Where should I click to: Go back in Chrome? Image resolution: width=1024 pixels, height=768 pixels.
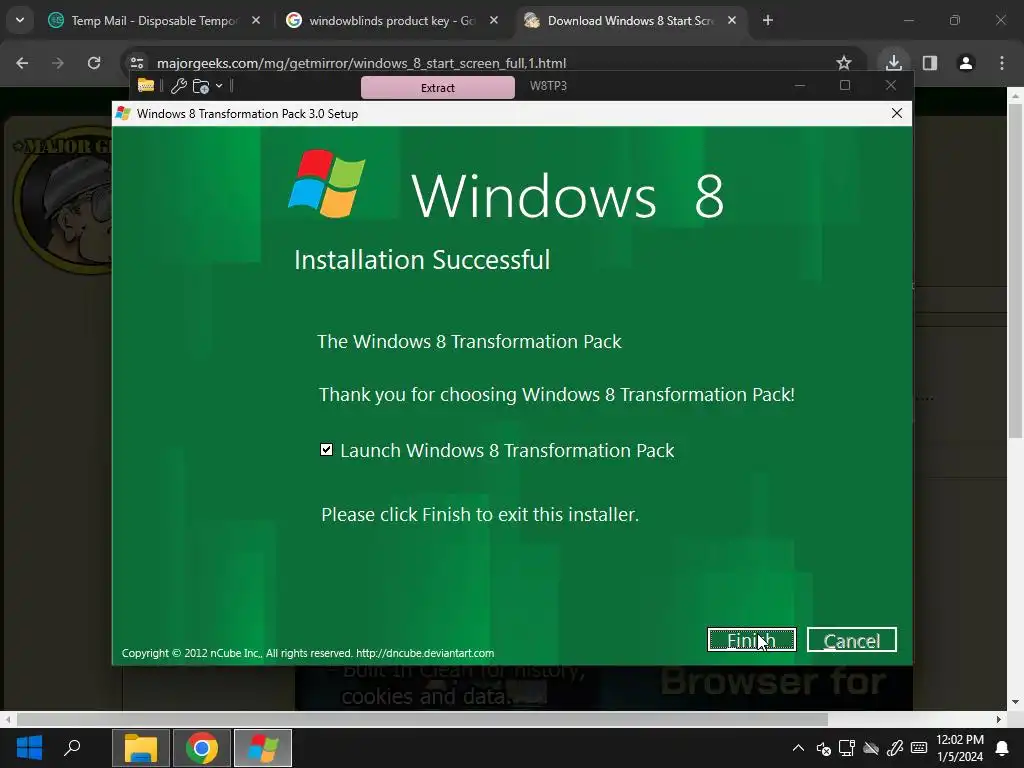pos(22,63)
